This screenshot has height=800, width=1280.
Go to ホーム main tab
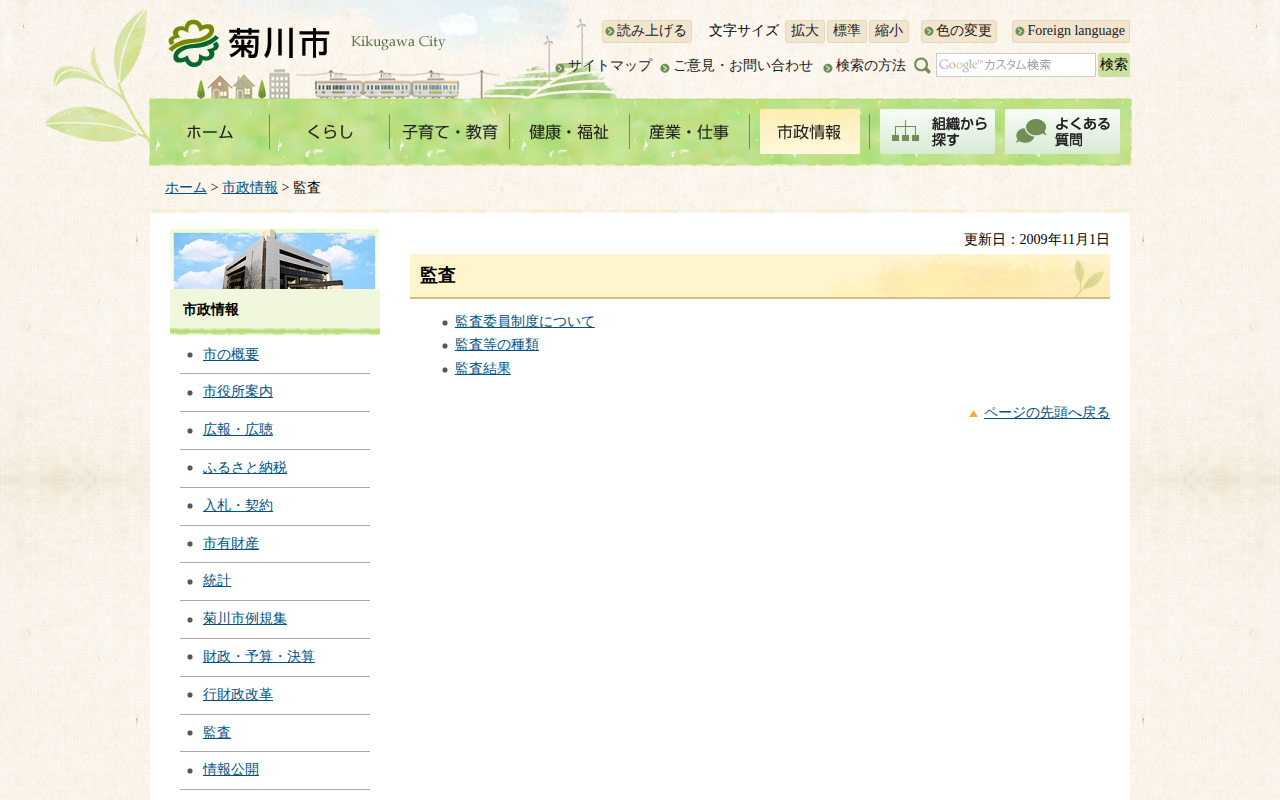210,132
